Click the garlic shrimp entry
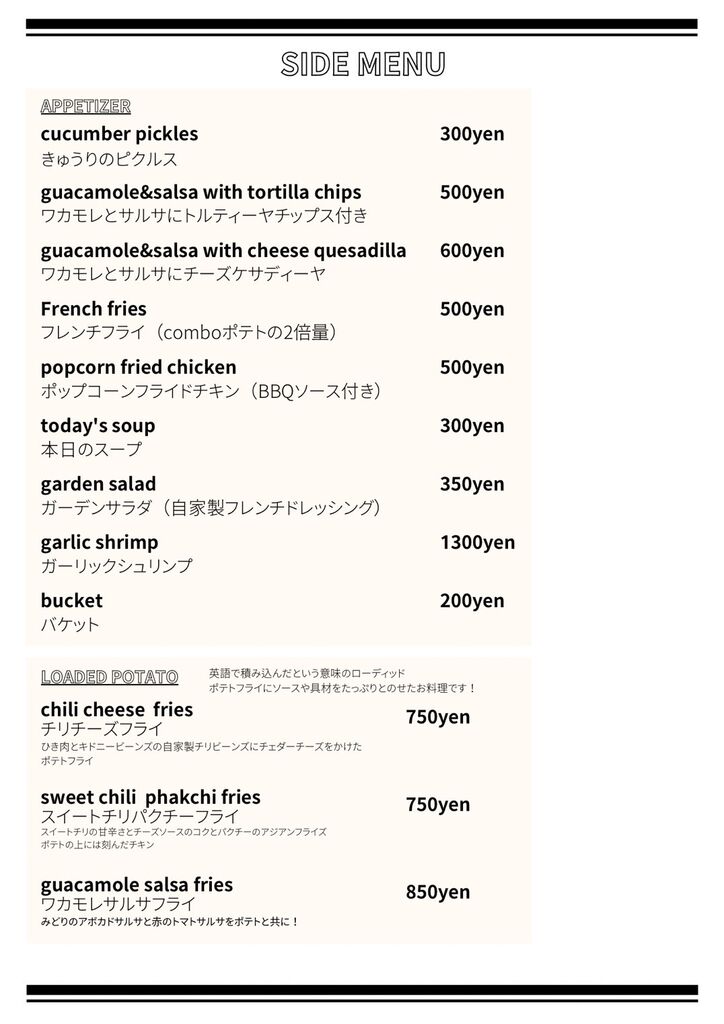 click(x=99, y=543)
